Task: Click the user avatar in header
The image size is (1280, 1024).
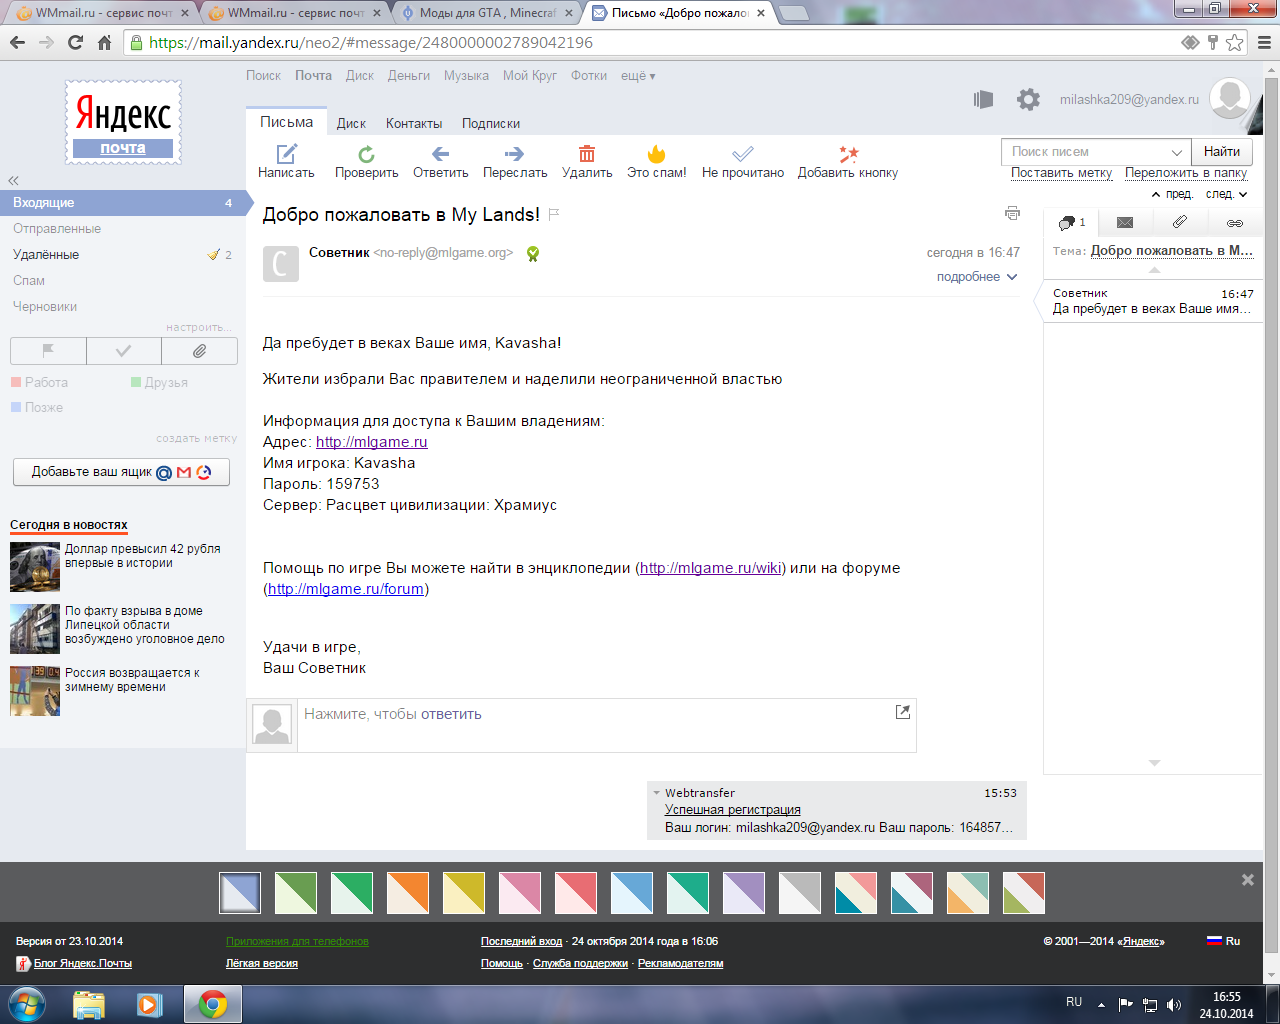Action: click(1230, 98)
